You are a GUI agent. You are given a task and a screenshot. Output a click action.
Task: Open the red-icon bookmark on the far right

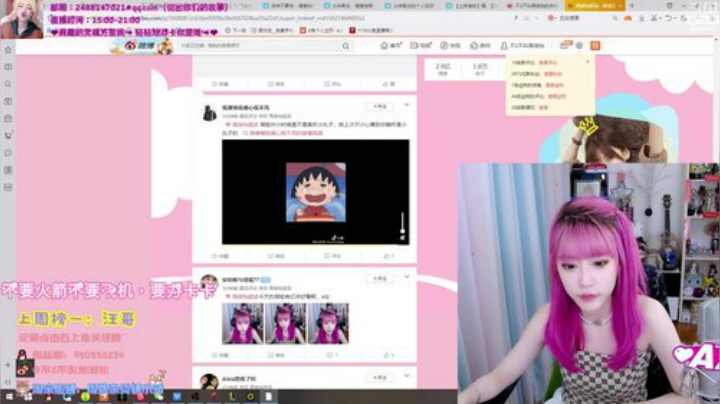pyautogui.click(x=371, y=30)
